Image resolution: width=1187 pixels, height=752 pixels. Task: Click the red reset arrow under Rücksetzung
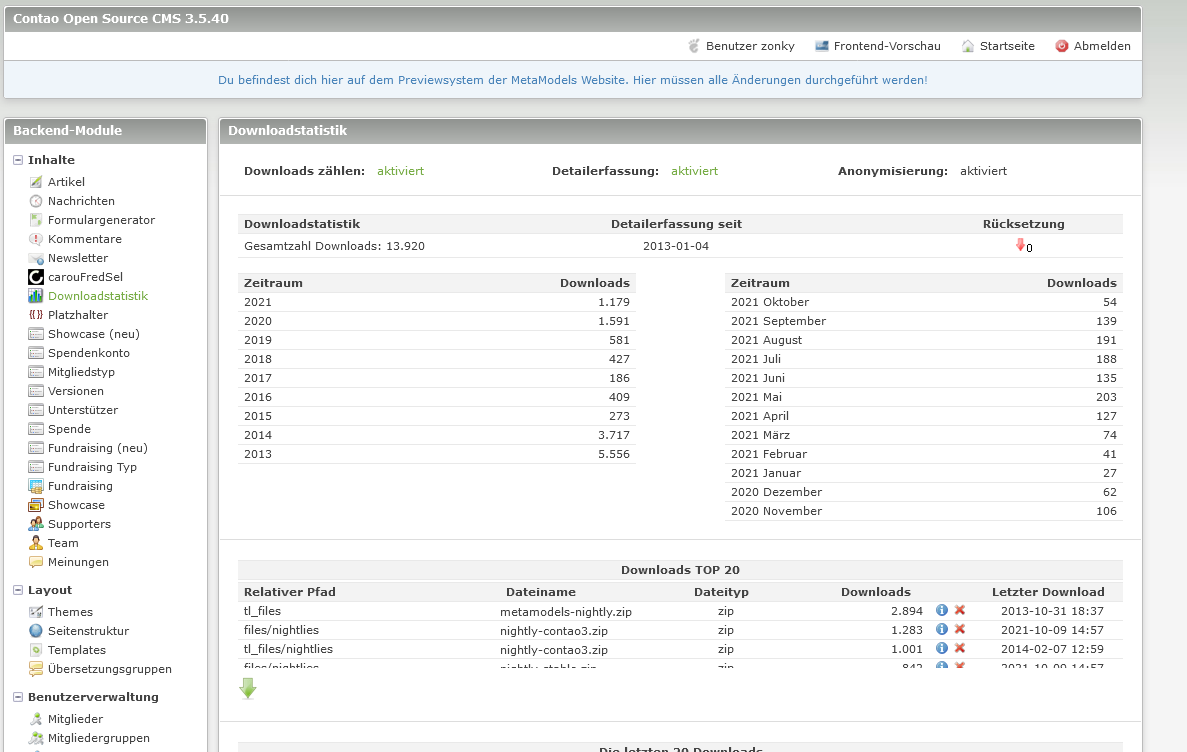(x=1020, y=245)
